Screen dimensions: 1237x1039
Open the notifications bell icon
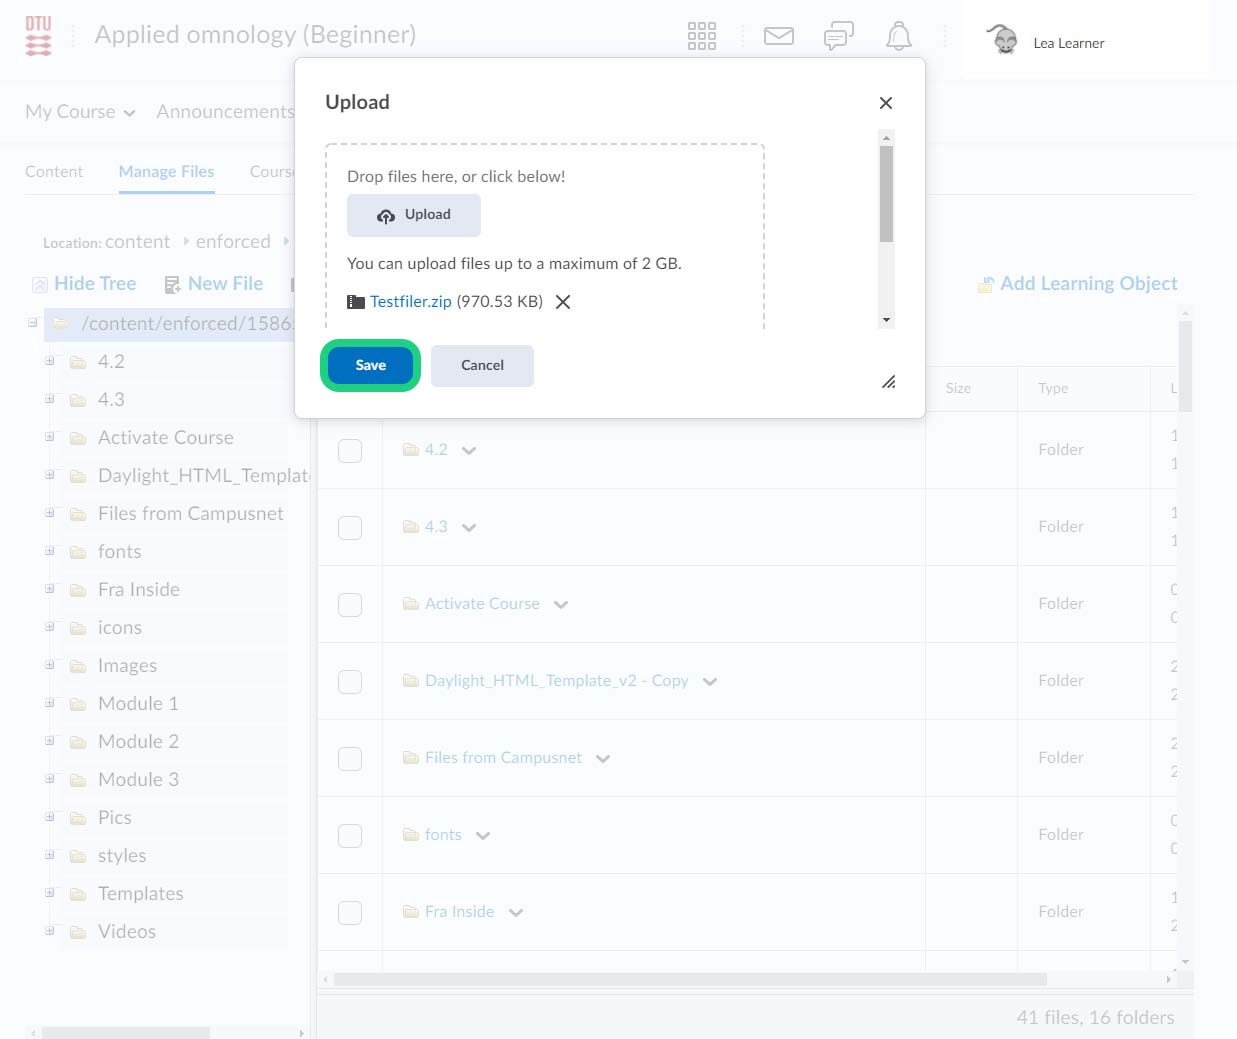click(x=898, y=37)
